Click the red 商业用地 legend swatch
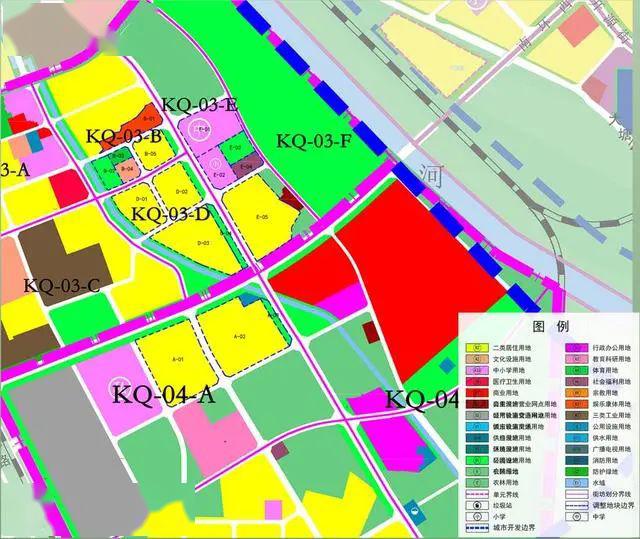640x539 pixels. (x=477, y=393)
